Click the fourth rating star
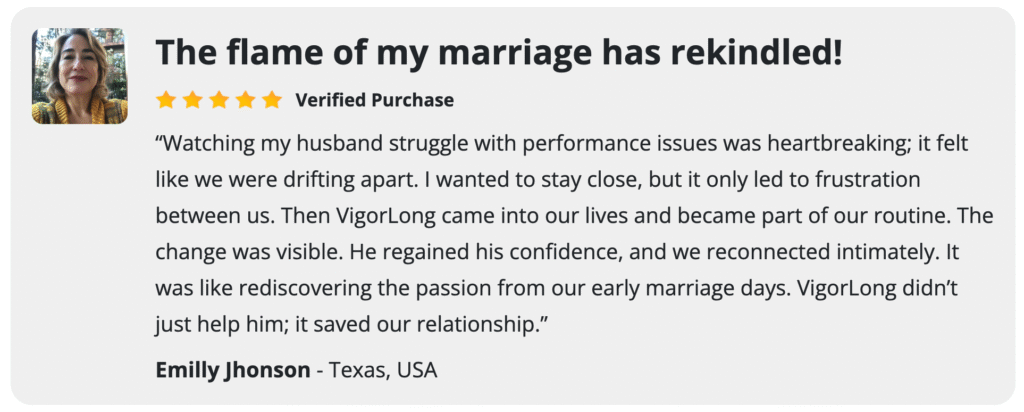The width and height of the screenshot is (1024, 412). click(x=245, y=100)
